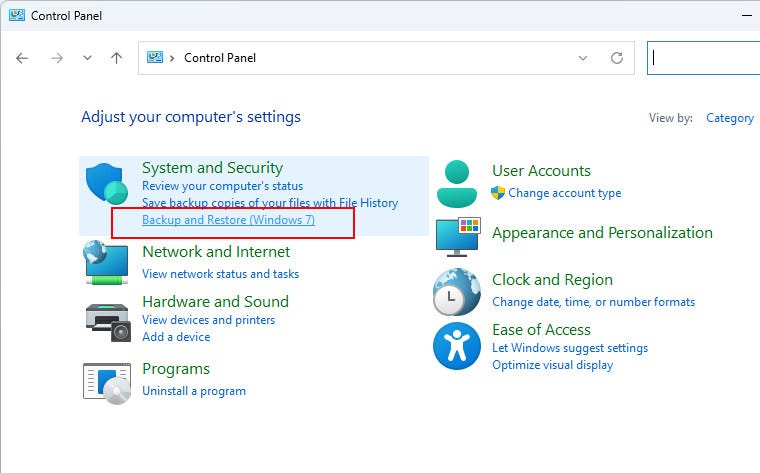Click the Appearance and Personalization monitor icon
The width and height of the screenshot is (760, 473).
(x=458, y=237)
